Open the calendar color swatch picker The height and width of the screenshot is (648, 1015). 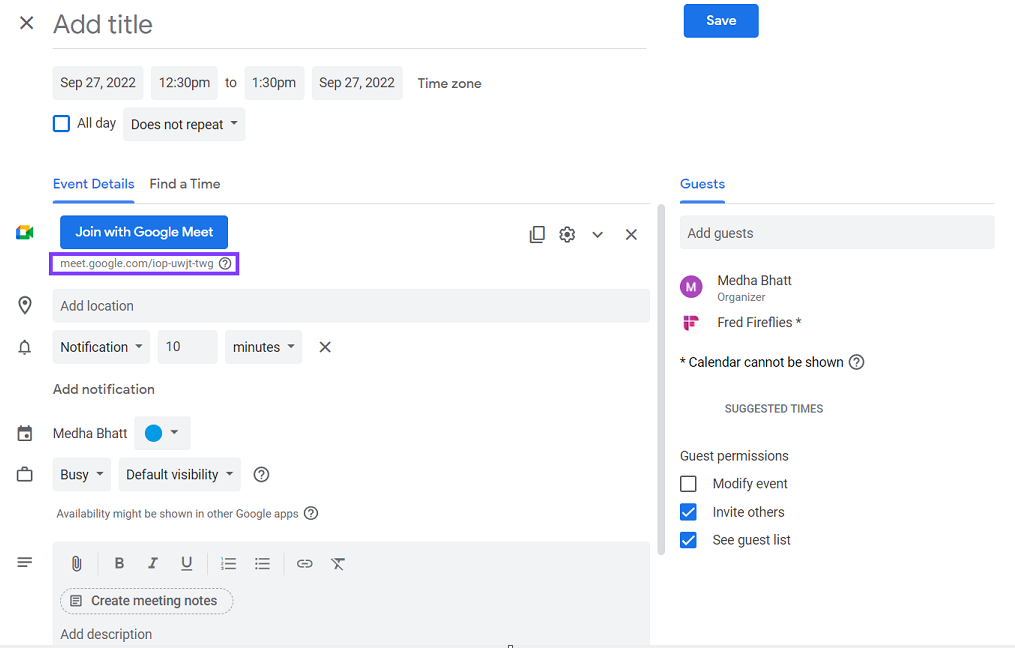(162, 433)
